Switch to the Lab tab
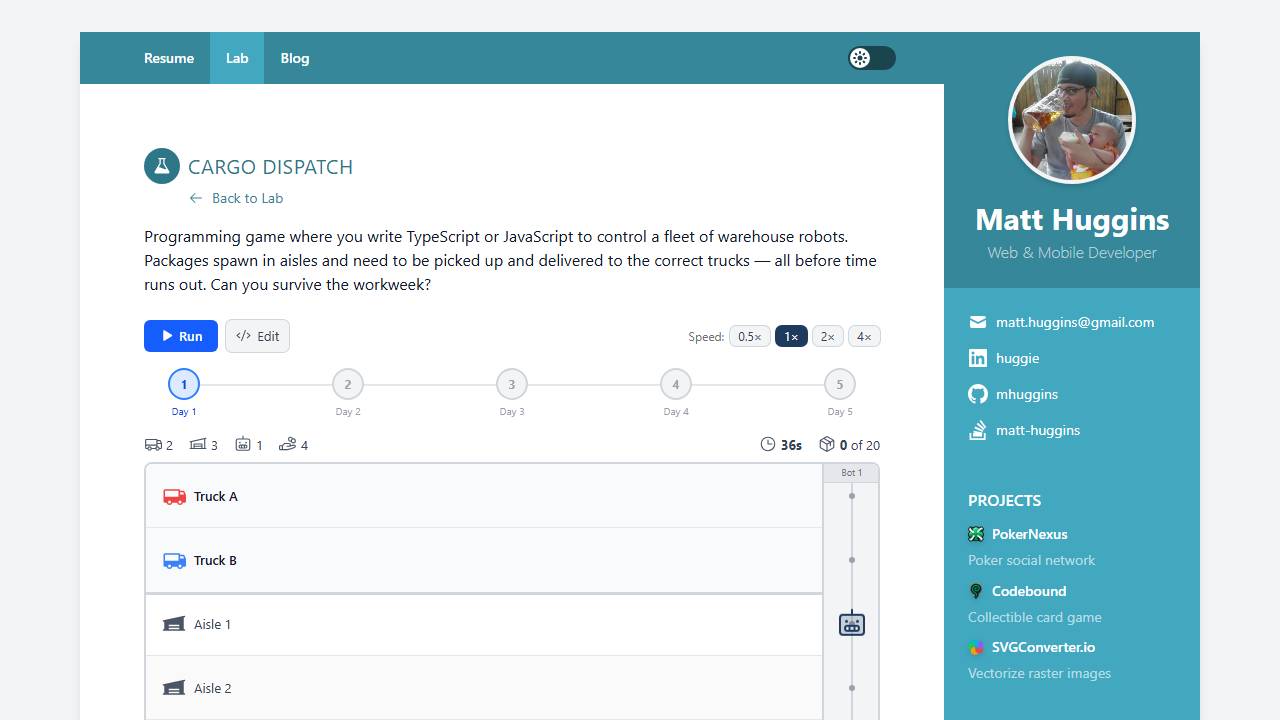Image resolution: width=1280 pixels, height=720 pixels. point(237,58)
